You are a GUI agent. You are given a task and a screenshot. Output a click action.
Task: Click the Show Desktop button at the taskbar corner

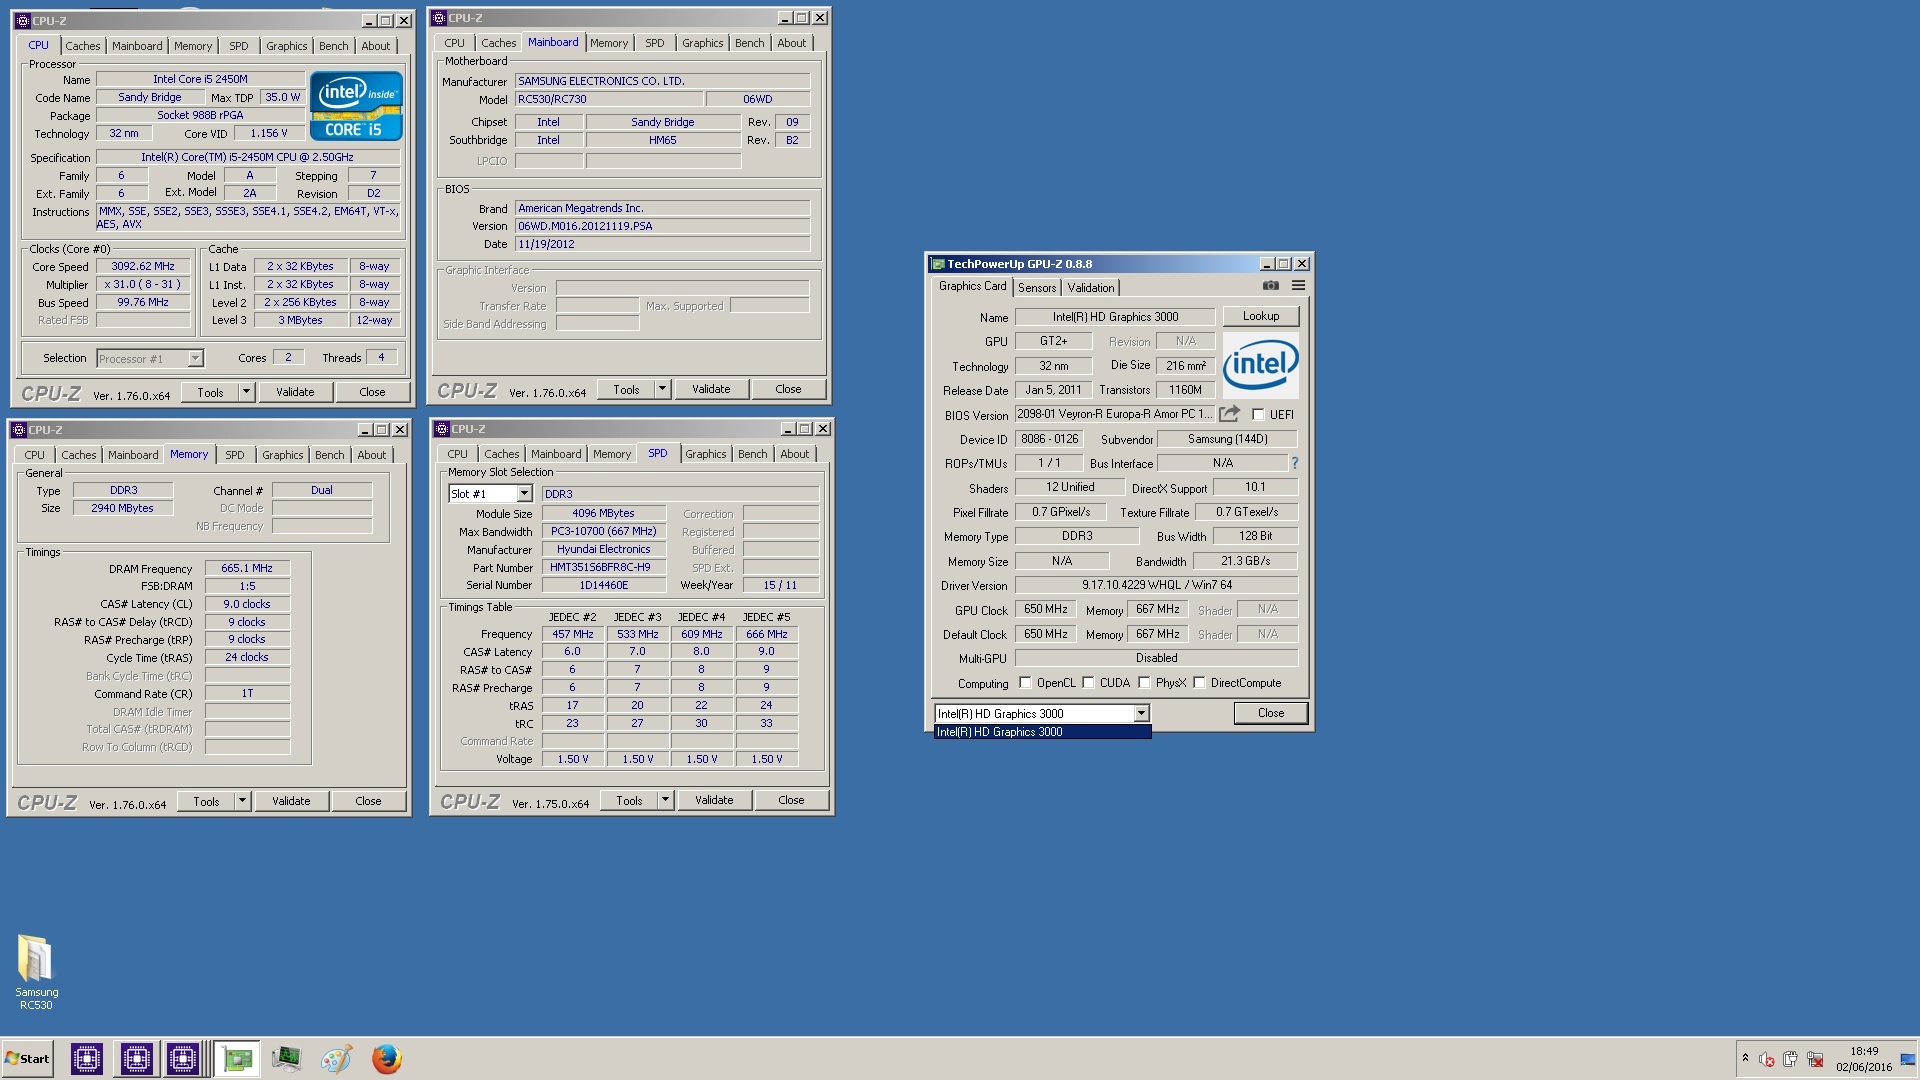pyautogui.click(x=1908, y=1059)
